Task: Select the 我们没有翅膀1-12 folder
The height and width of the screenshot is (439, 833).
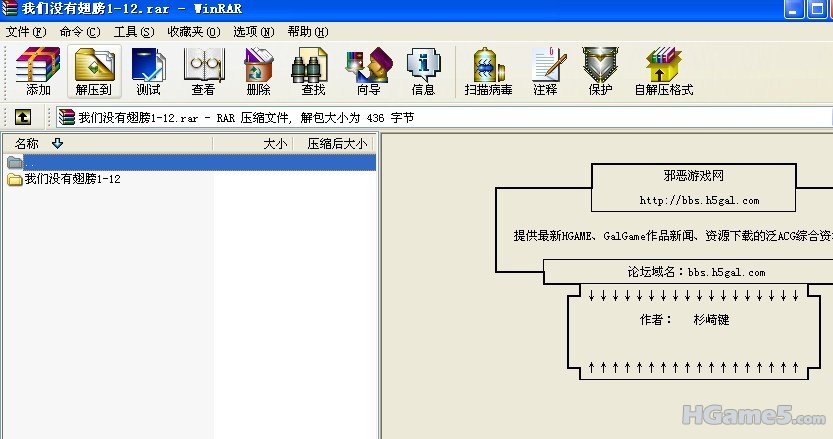Action: (72, 179)
